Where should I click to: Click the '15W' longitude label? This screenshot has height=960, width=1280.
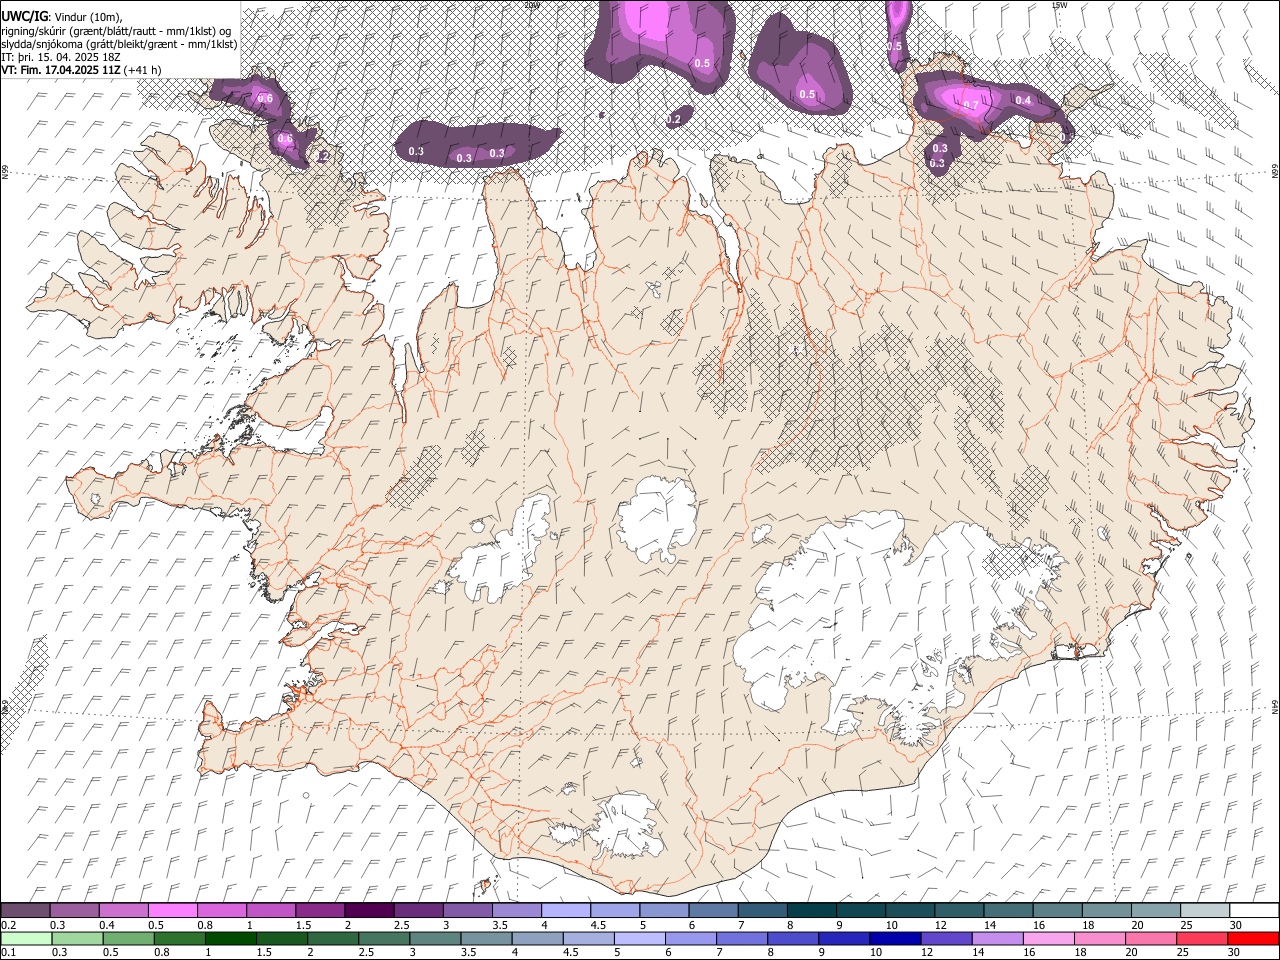tap(1059, 5)
